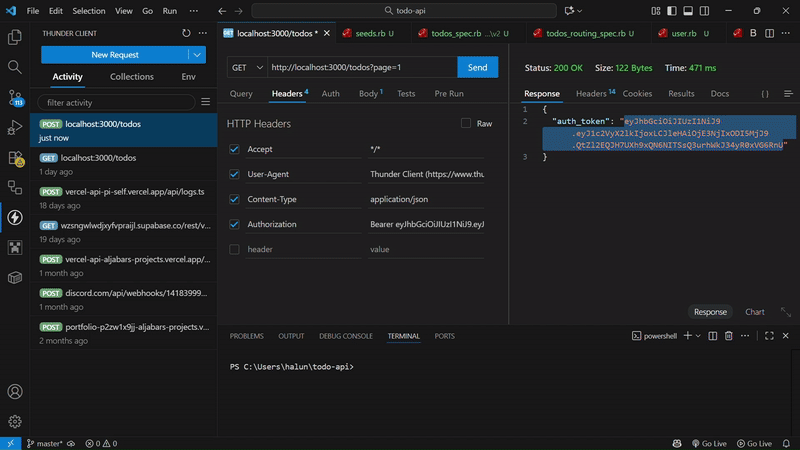Uncheck the Accept header checkbox
Image resolution: width=800 pixels, height=450 pixels.
point(234,149)
